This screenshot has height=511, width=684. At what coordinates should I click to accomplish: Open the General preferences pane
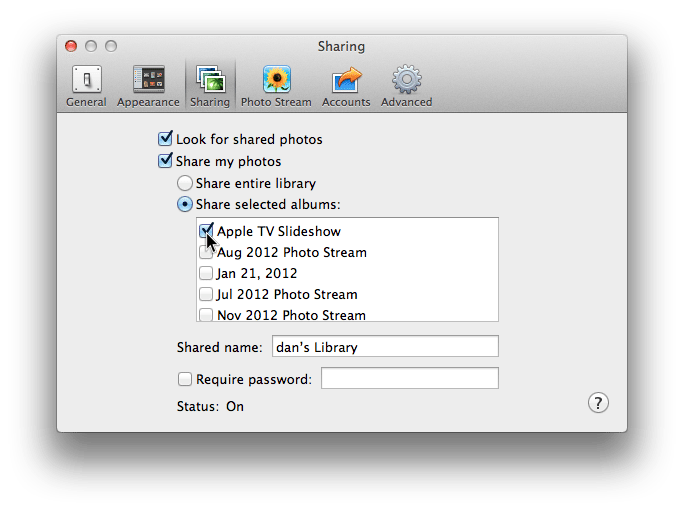pyautogui.click(x=86, y=86)
